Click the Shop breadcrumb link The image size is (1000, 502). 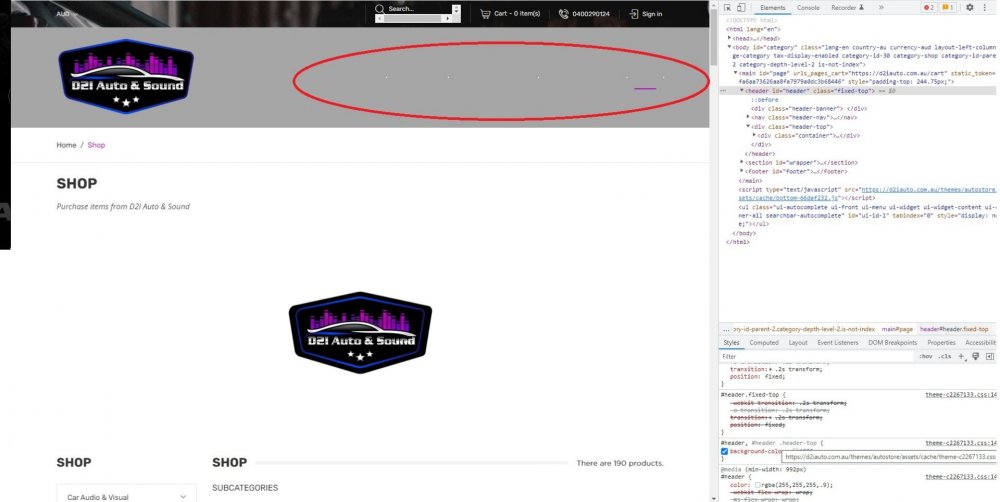(96, 145)
